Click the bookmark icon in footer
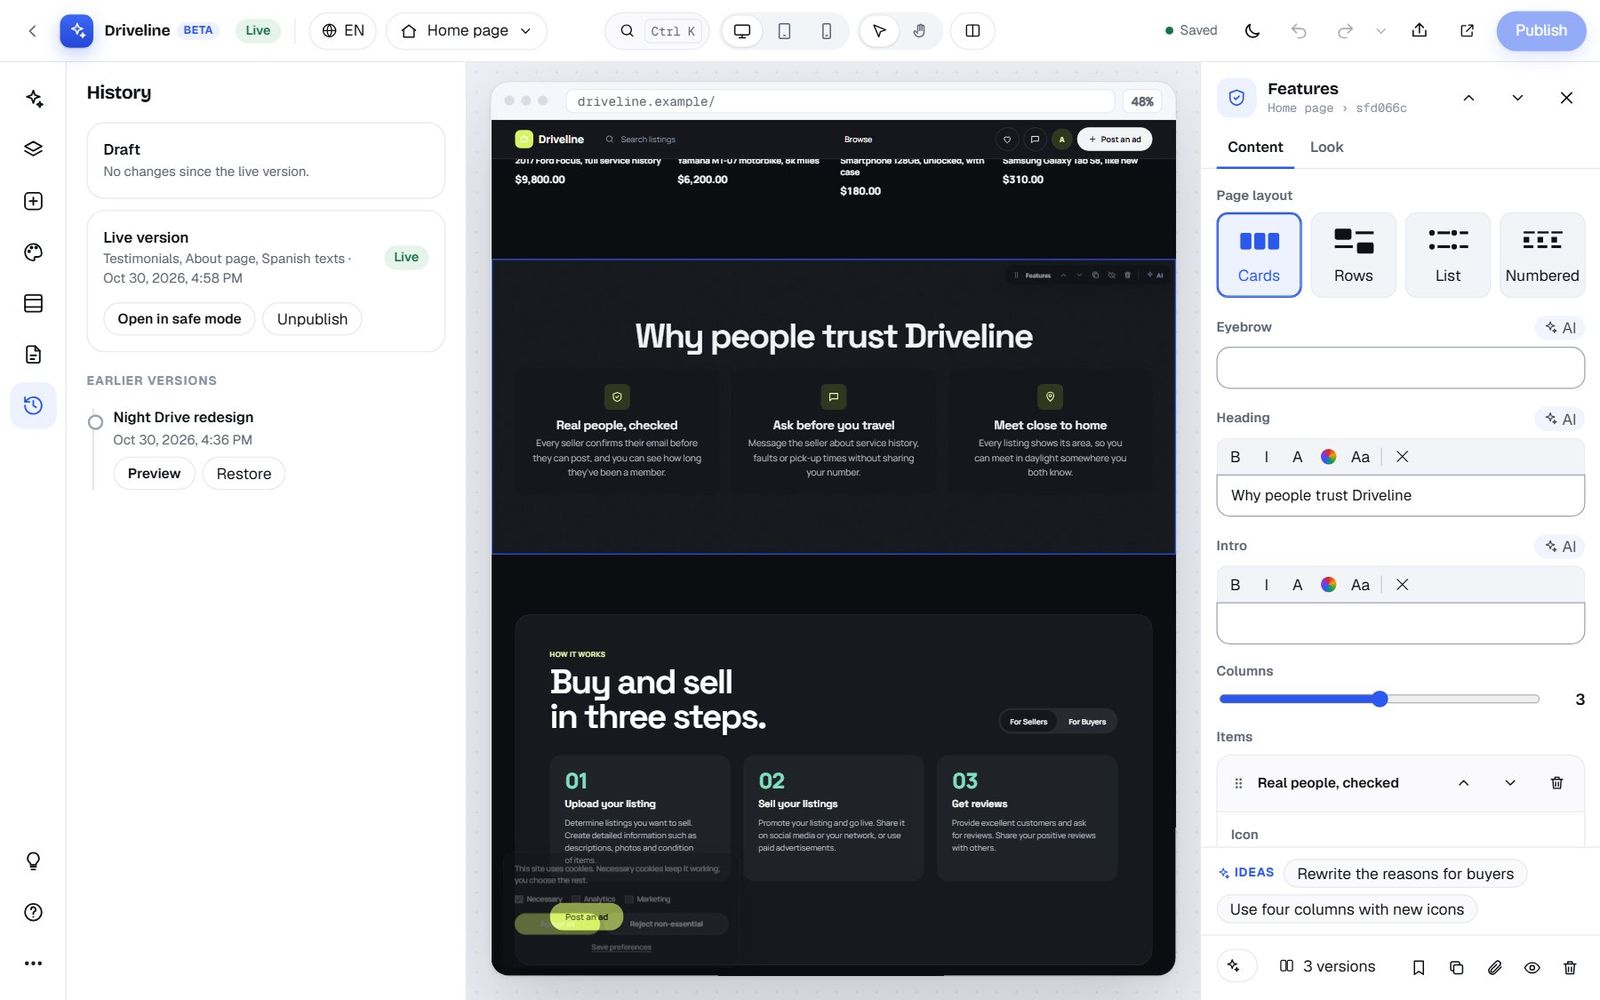1600x1000 pixels. (1418, 967)
